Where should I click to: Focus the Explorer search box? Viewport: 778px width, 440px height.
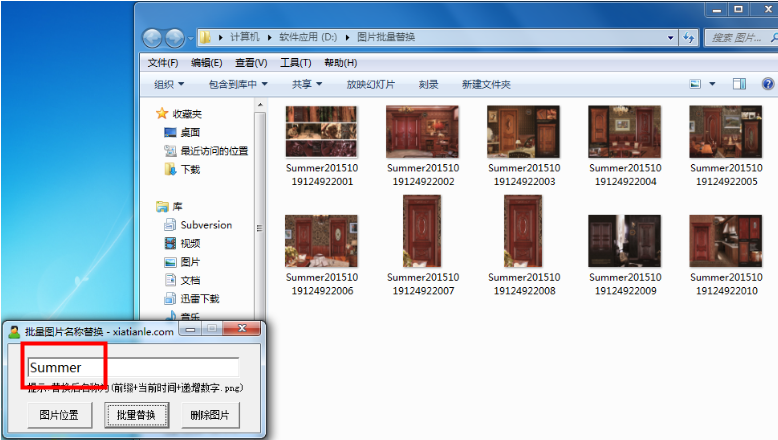click(x=740, y=38)
